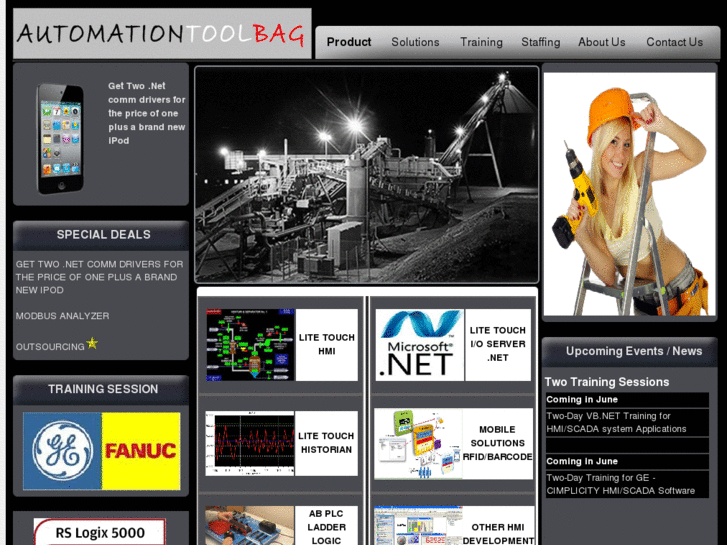Click the Special Deals header
The height and width of the screenshot is (545, 727).
(101, 235)
